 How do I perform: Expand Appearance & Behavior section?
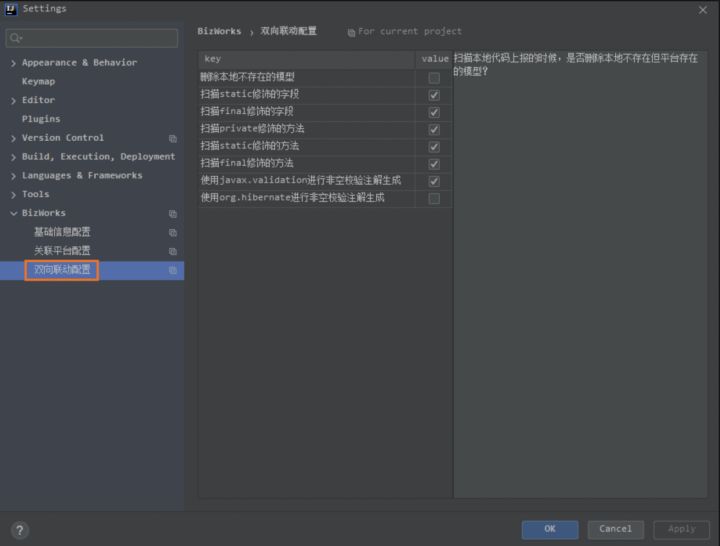(x=13, y=63)
